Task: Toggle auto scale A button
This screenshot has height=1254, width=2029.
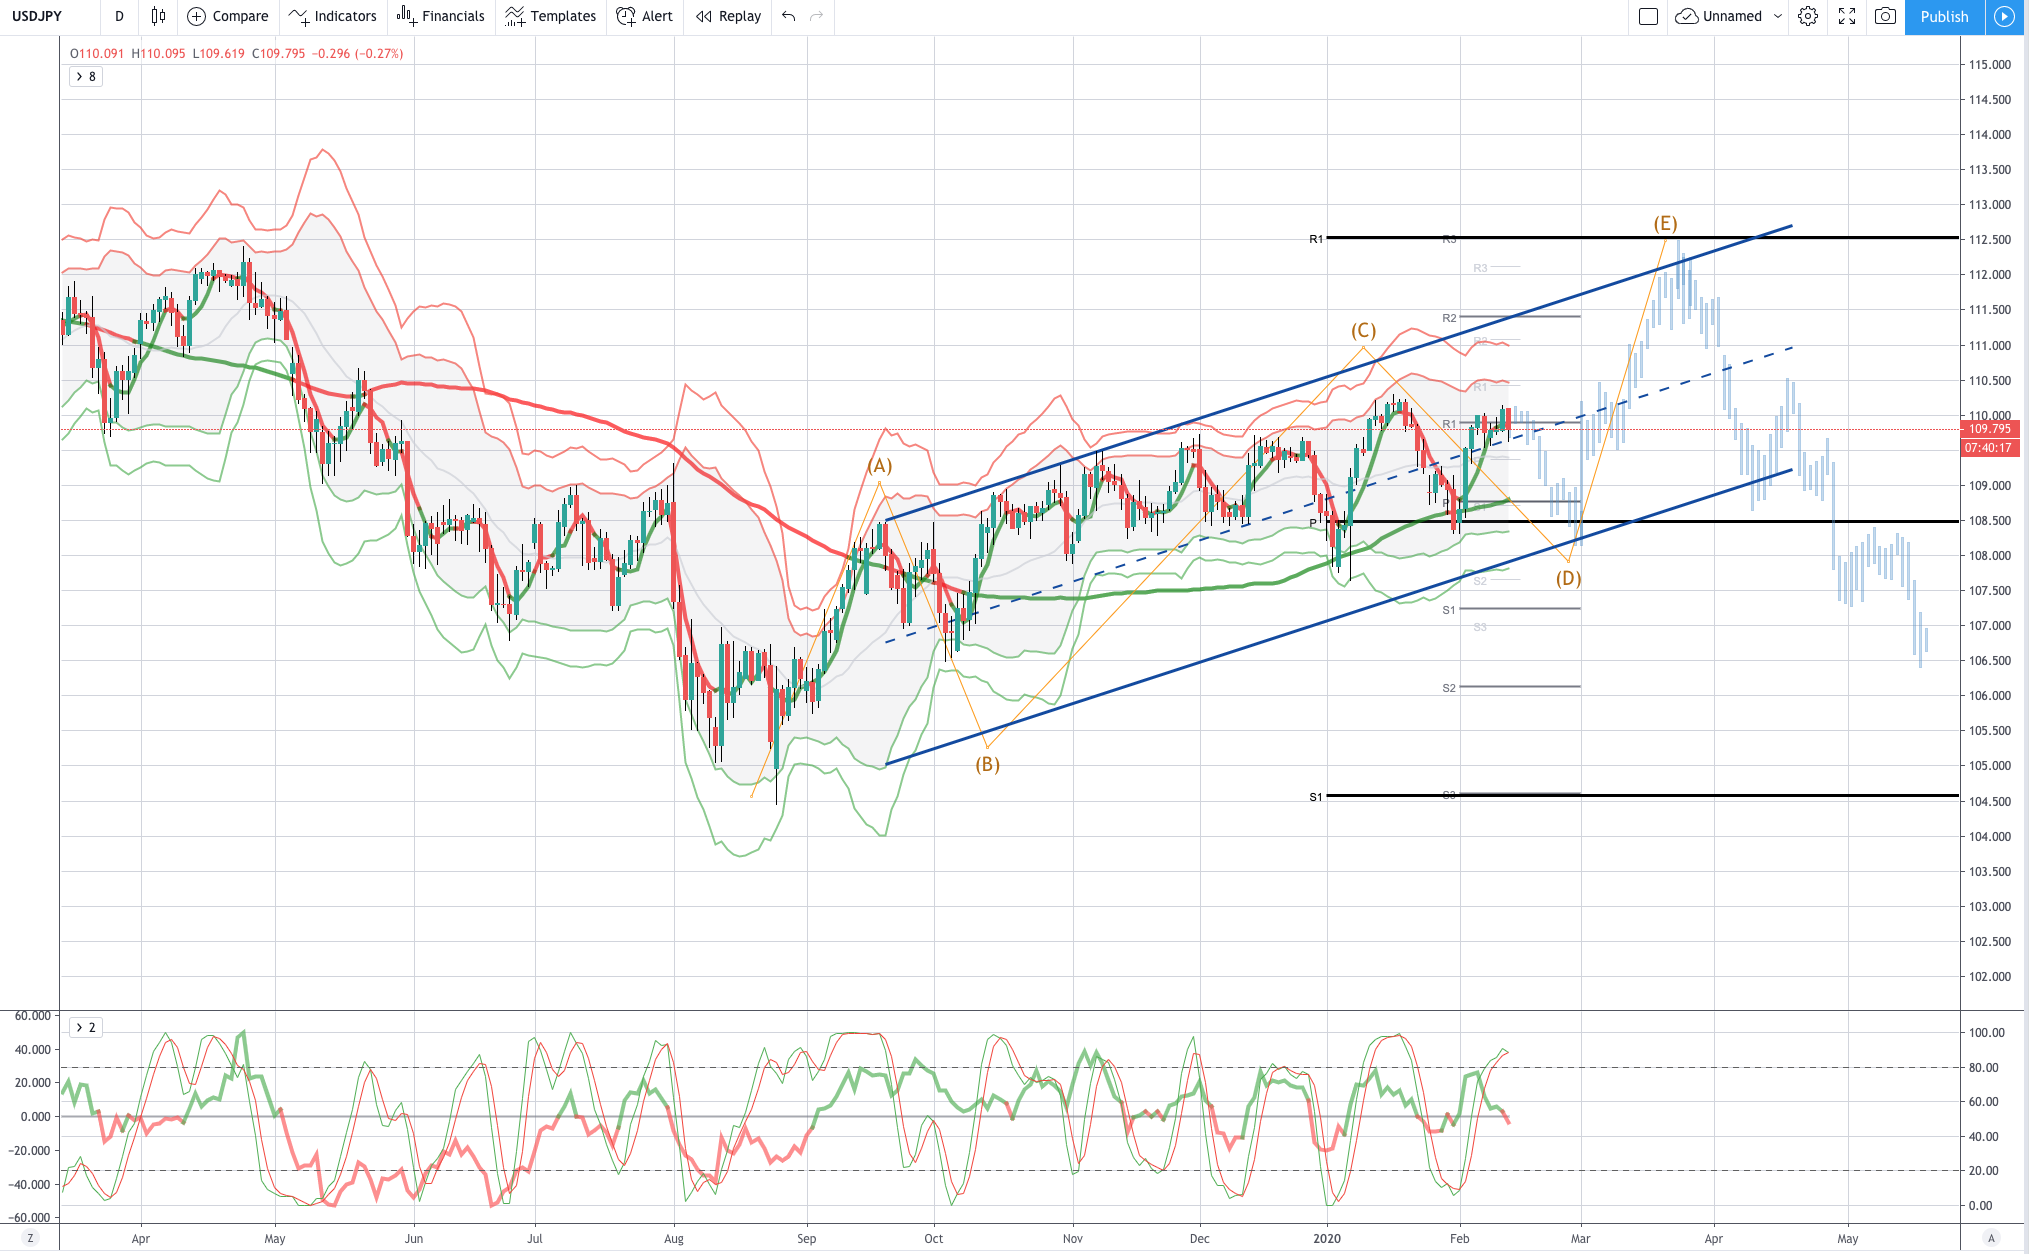Action: point(1991,1238)
